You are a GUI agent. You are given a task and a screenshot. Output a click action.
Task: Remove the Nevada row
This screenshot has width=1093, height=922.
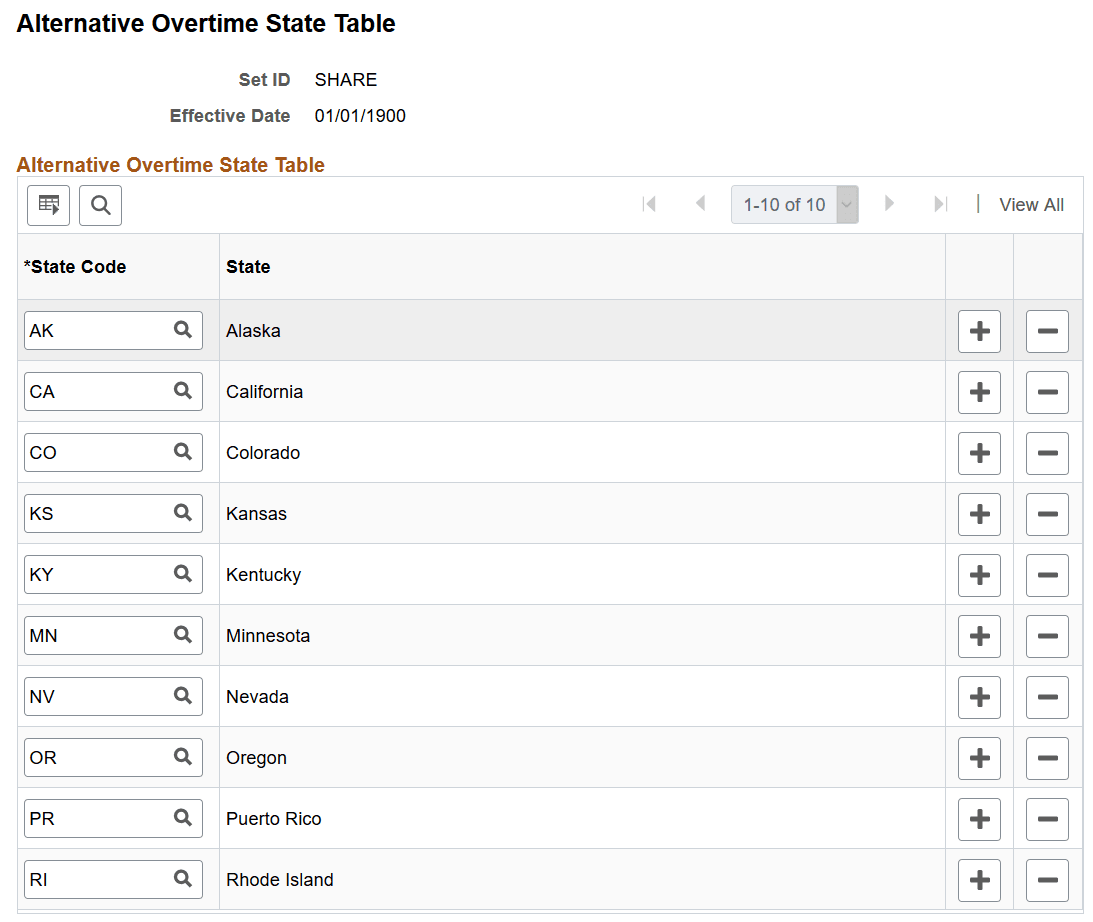[1047, 696]
